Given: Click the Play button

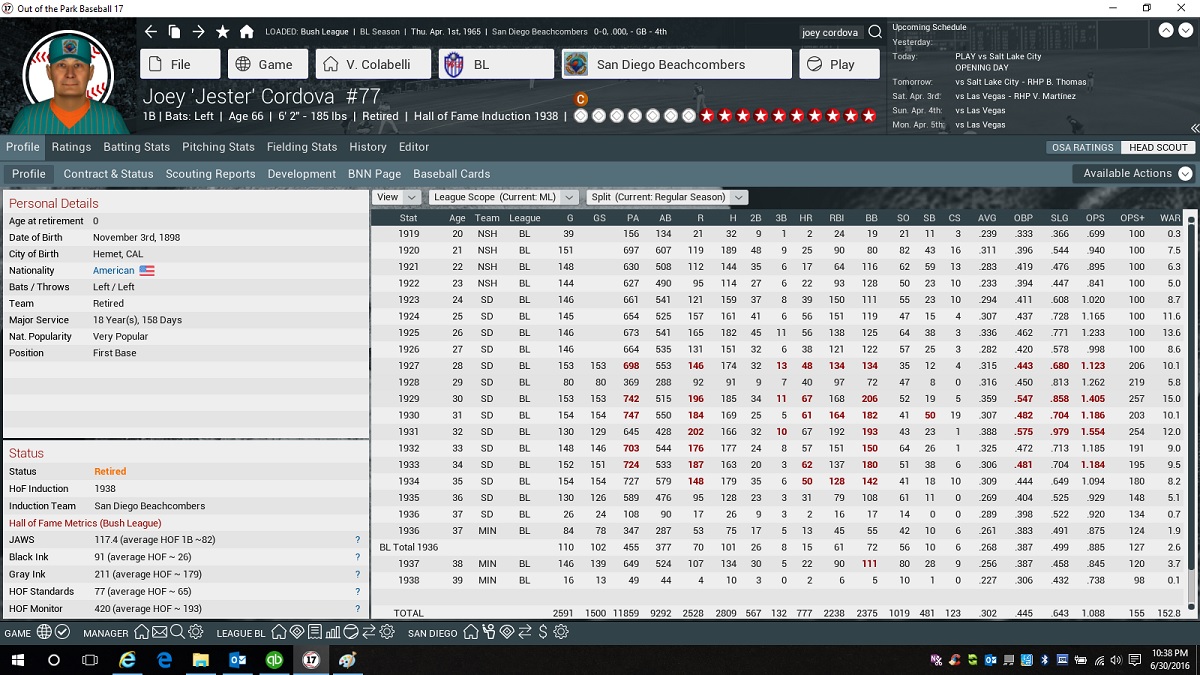Looking at the screenshot, I should pyautogui.click(x=838, y=64).
